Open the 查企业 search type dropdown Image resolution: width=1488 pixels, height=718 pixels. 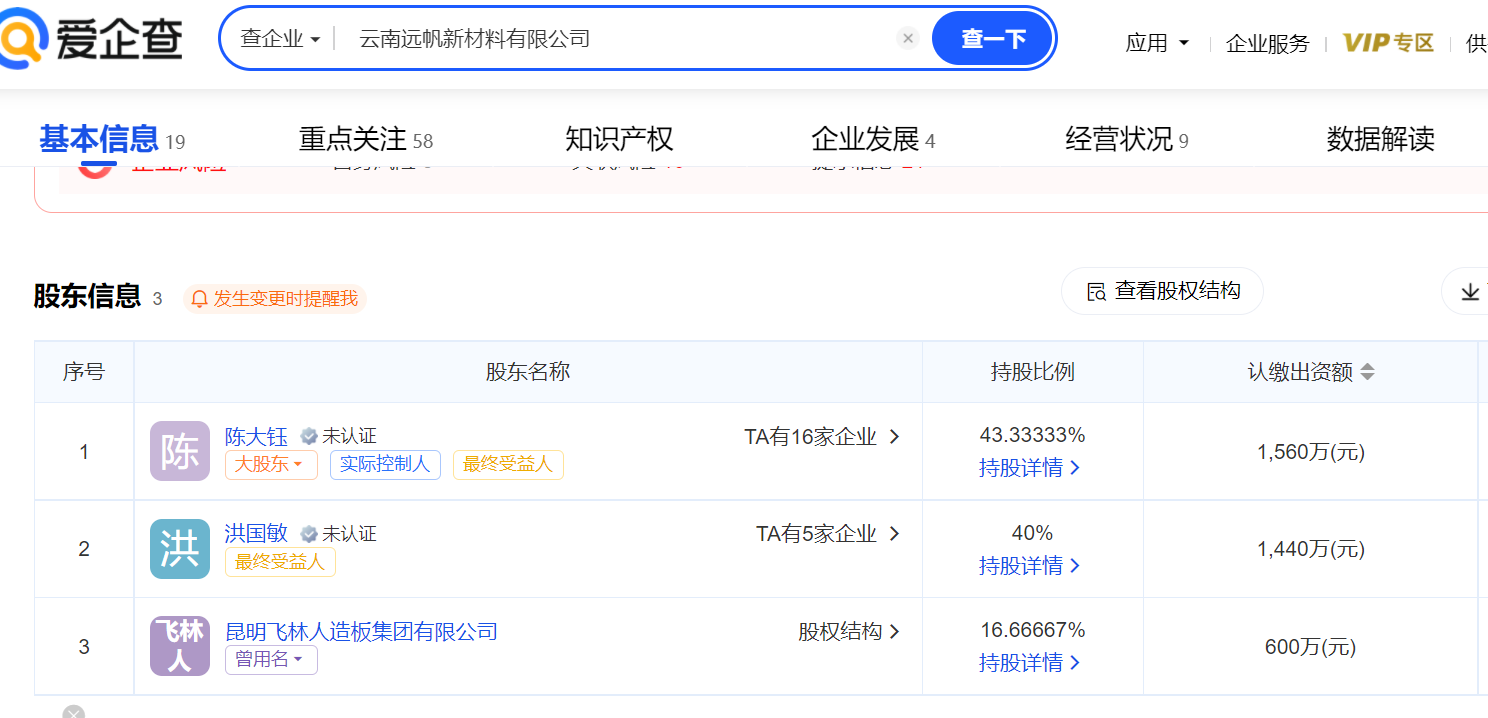pos(280,39)
